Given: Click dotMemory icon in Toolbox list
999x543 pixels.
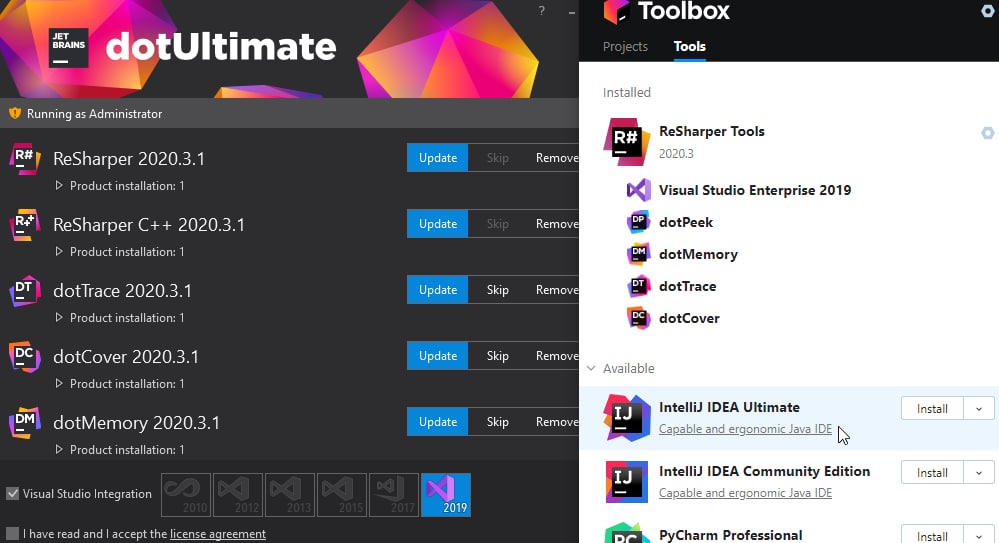Looking at the screenshot, I should 638,254.
